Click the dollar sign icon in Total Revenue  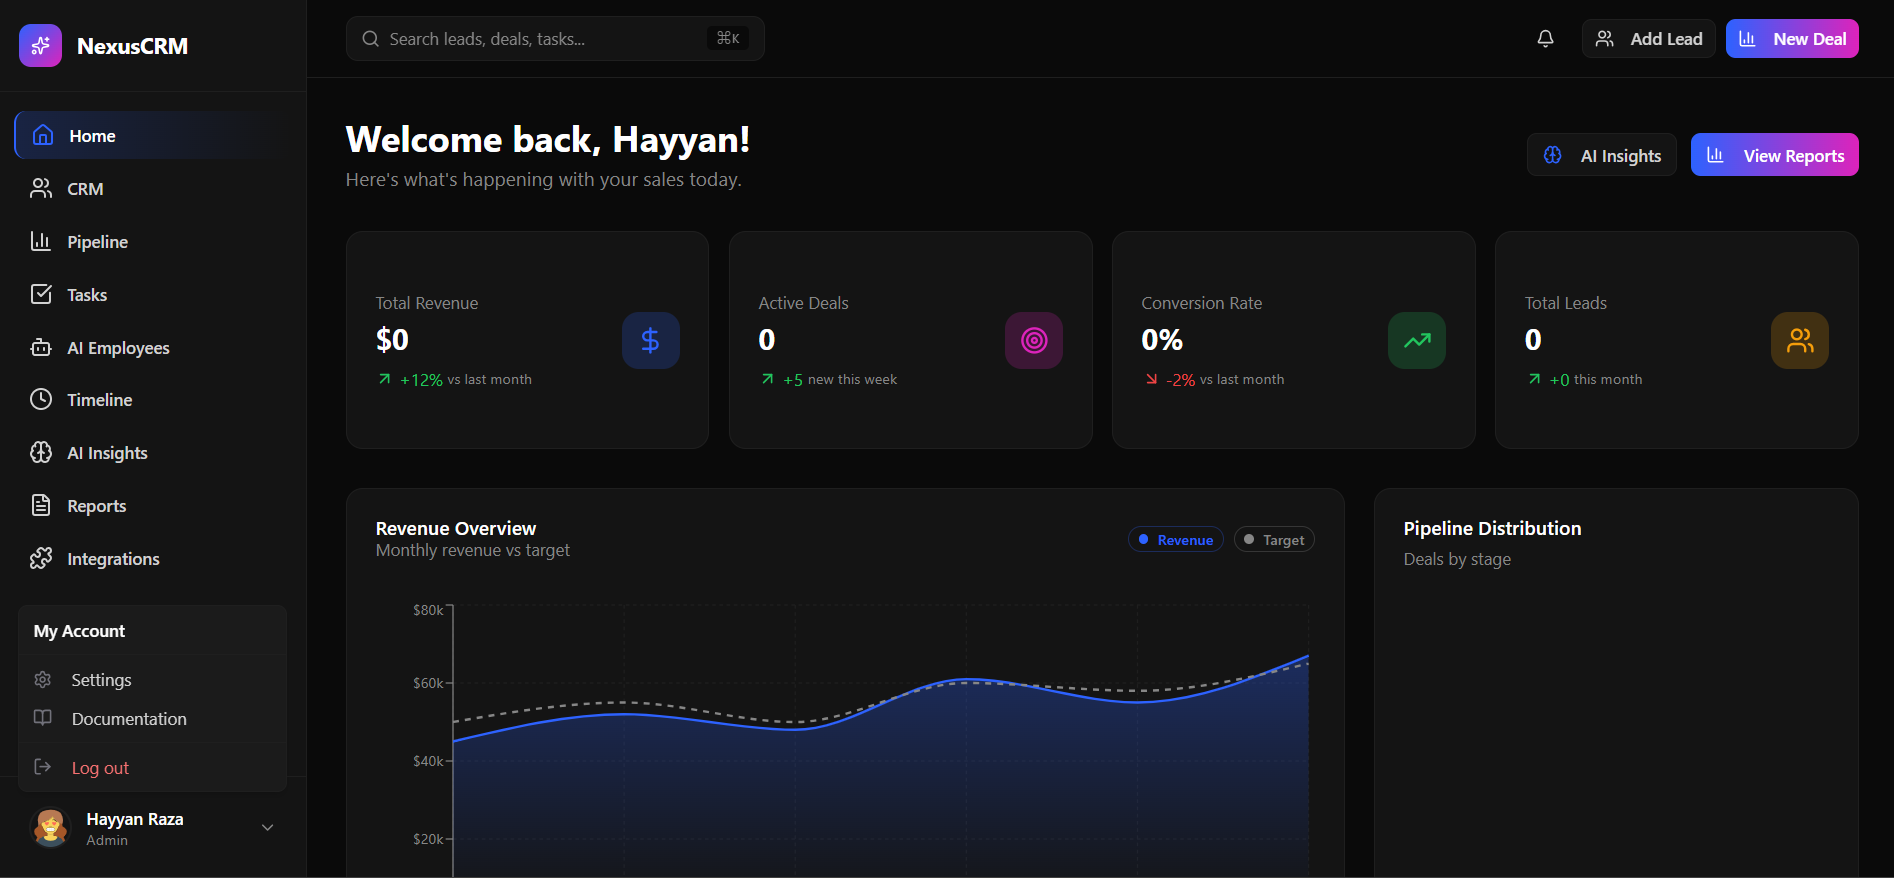(650, 341)
